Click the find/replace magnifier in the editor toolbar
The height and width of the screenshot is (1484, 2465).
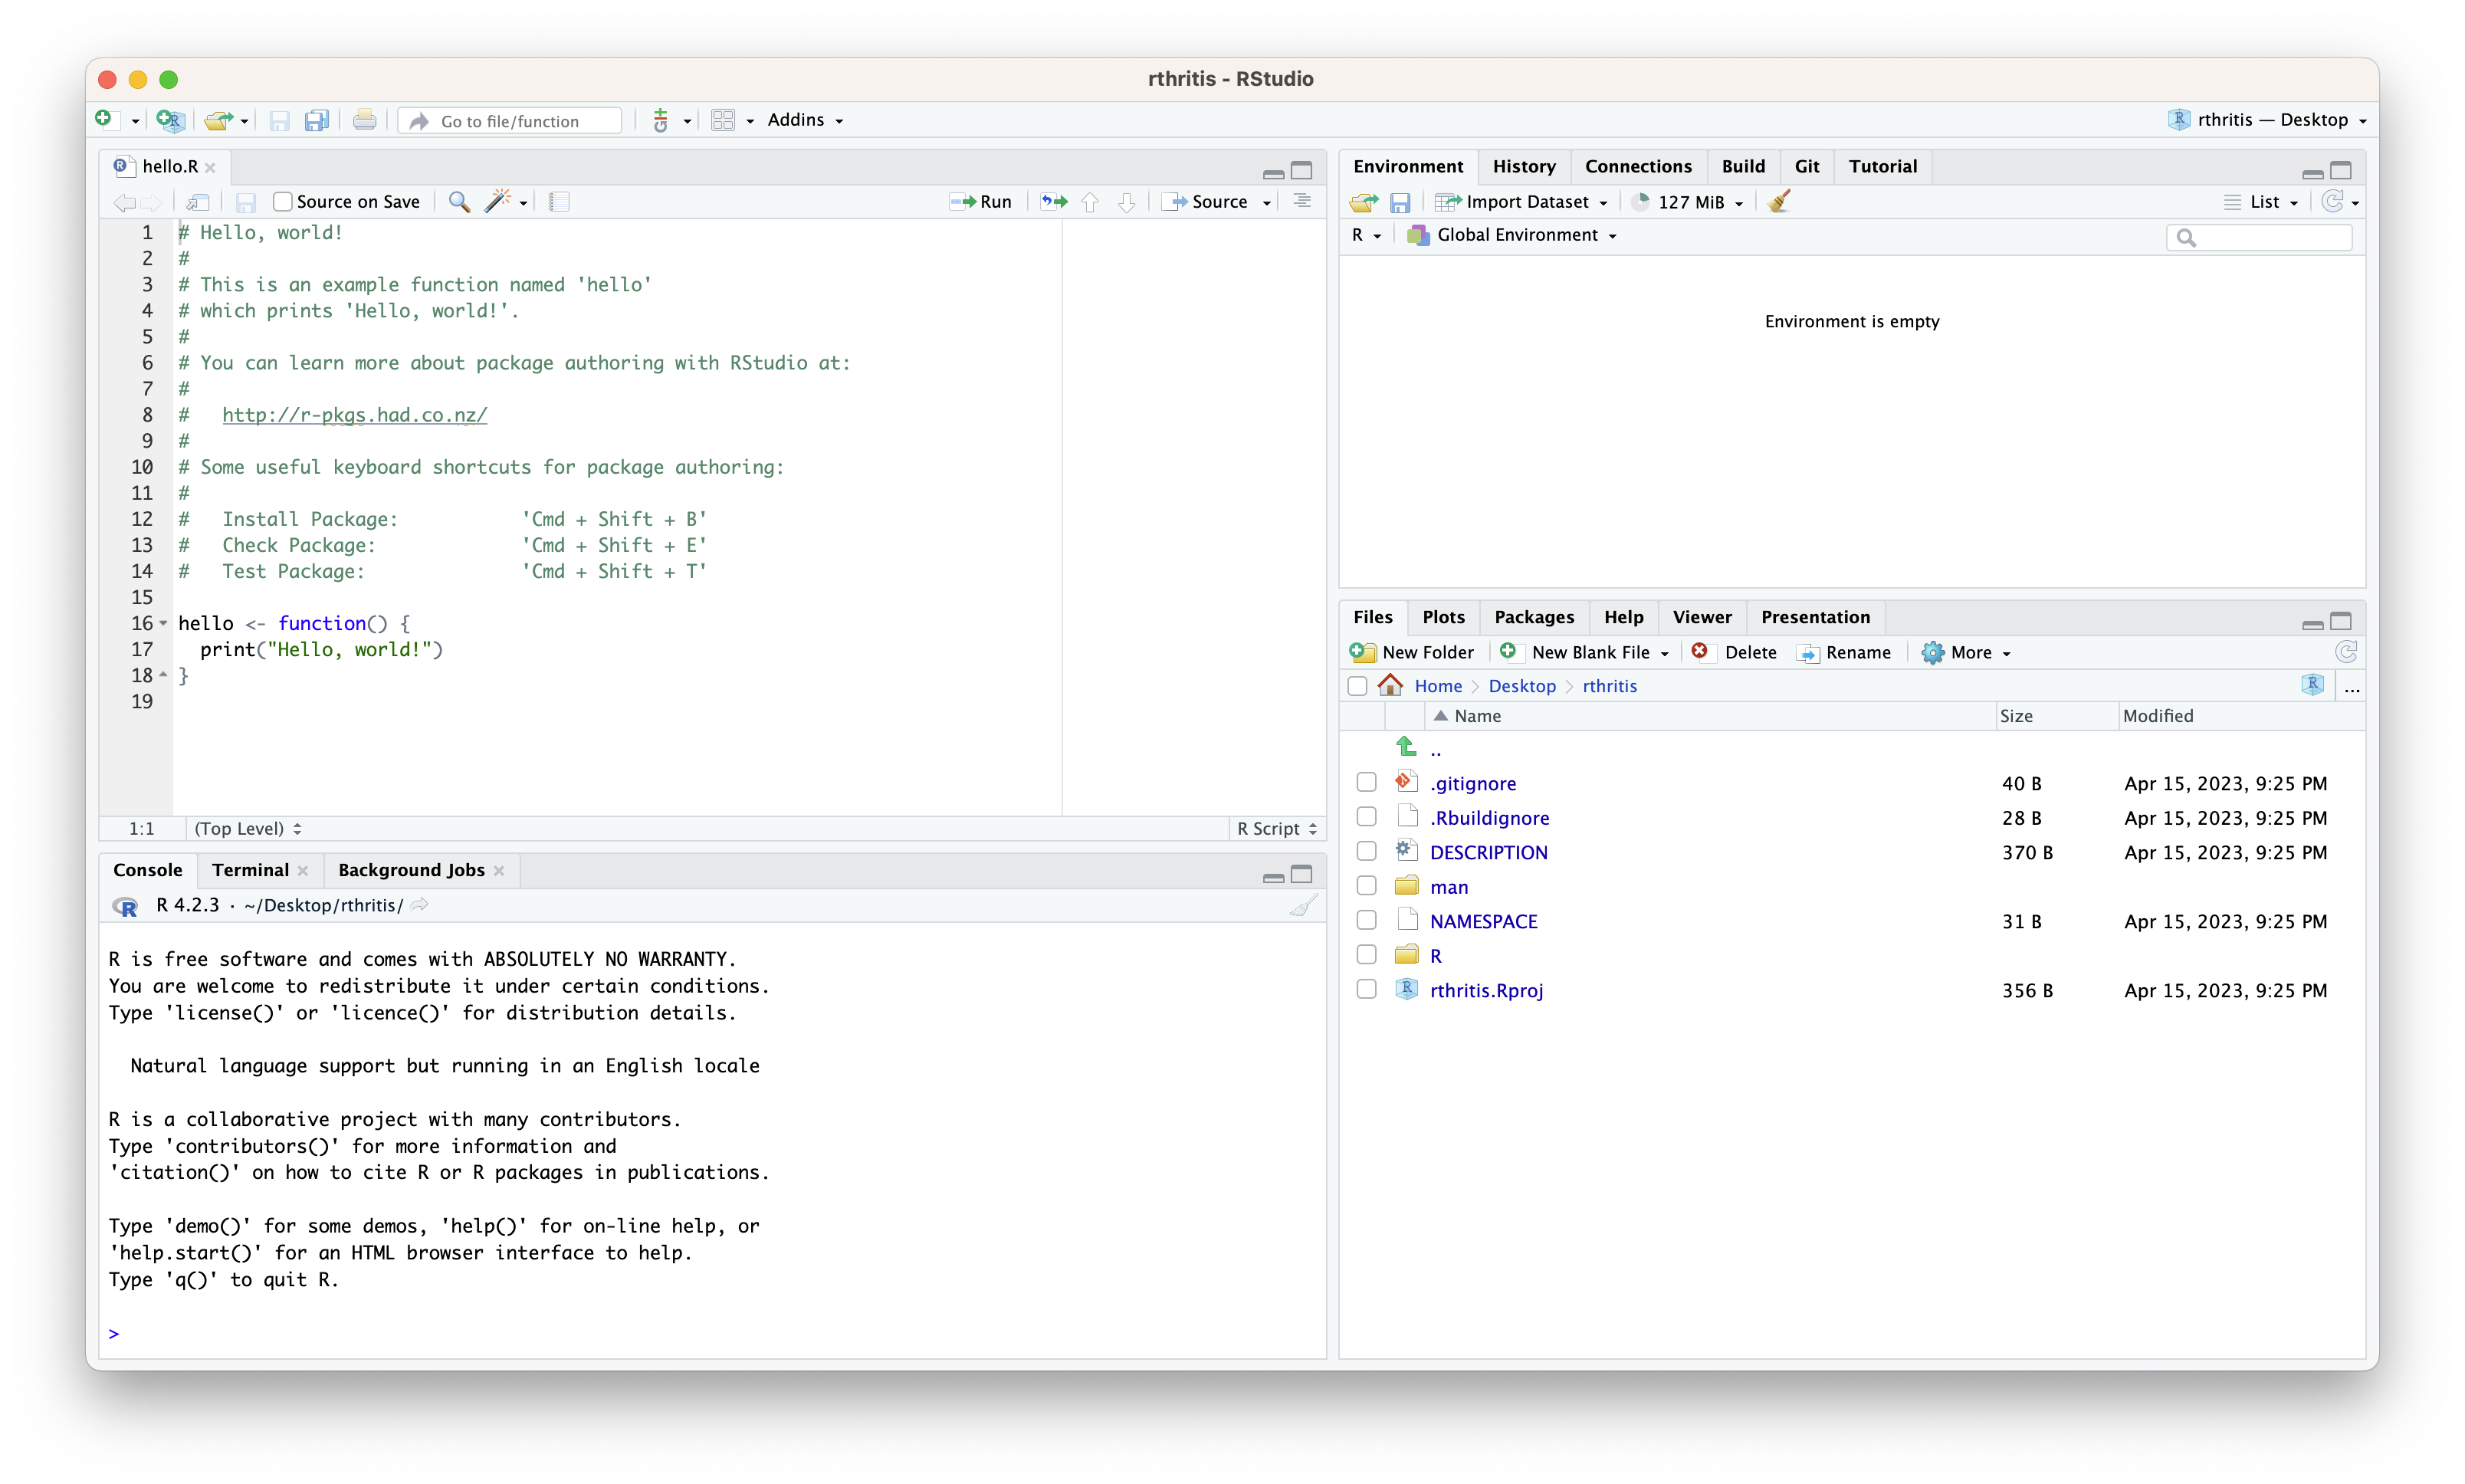[459, 202]
